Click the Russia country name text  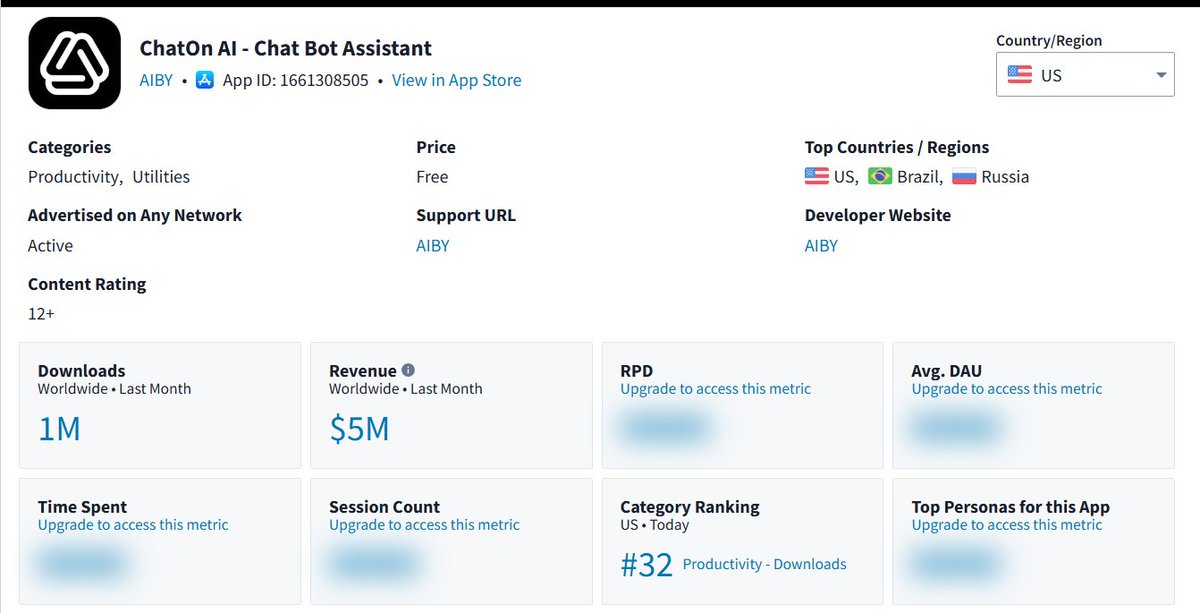(x=1005, y=176)
